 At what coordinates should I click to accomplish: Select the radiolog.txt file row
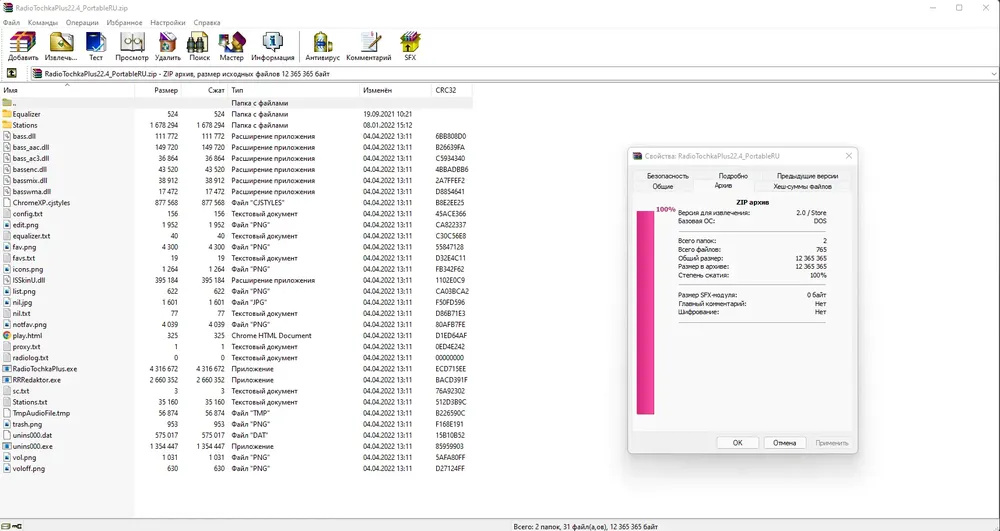click(236, 358)
